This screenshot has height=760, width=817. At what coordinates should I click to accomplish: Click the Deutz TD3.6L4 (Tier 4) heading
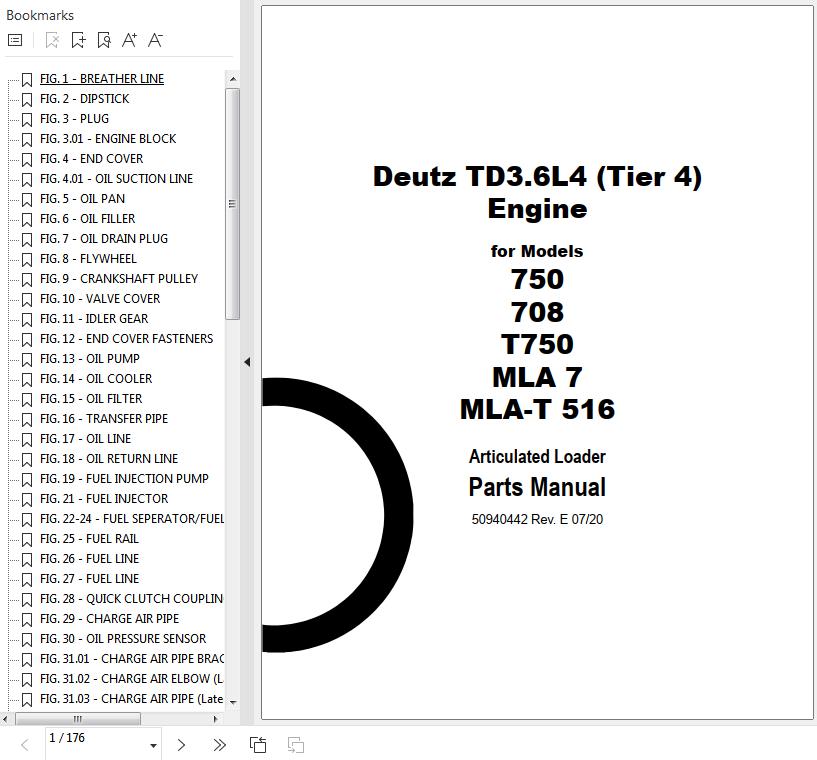(x=537, y=176)
